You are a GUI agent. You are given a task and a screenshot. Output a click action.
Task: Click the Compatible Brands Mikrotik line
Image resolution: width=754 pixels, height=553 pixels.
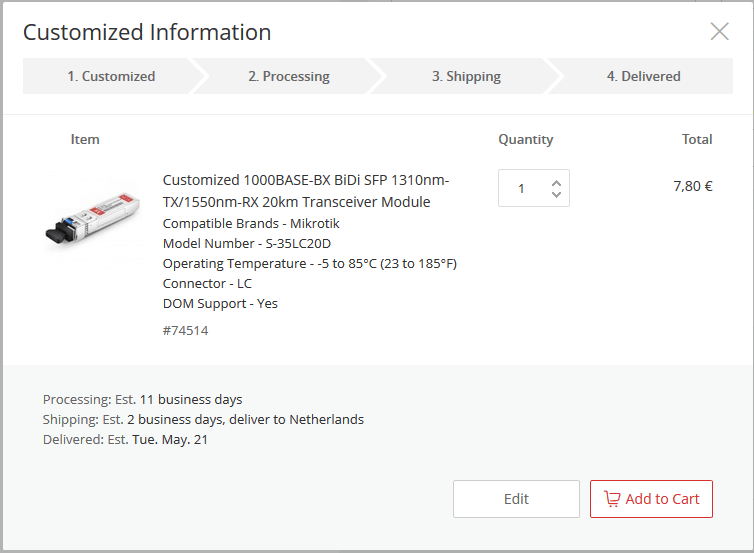pyautogui.click(x=251, y=223)
